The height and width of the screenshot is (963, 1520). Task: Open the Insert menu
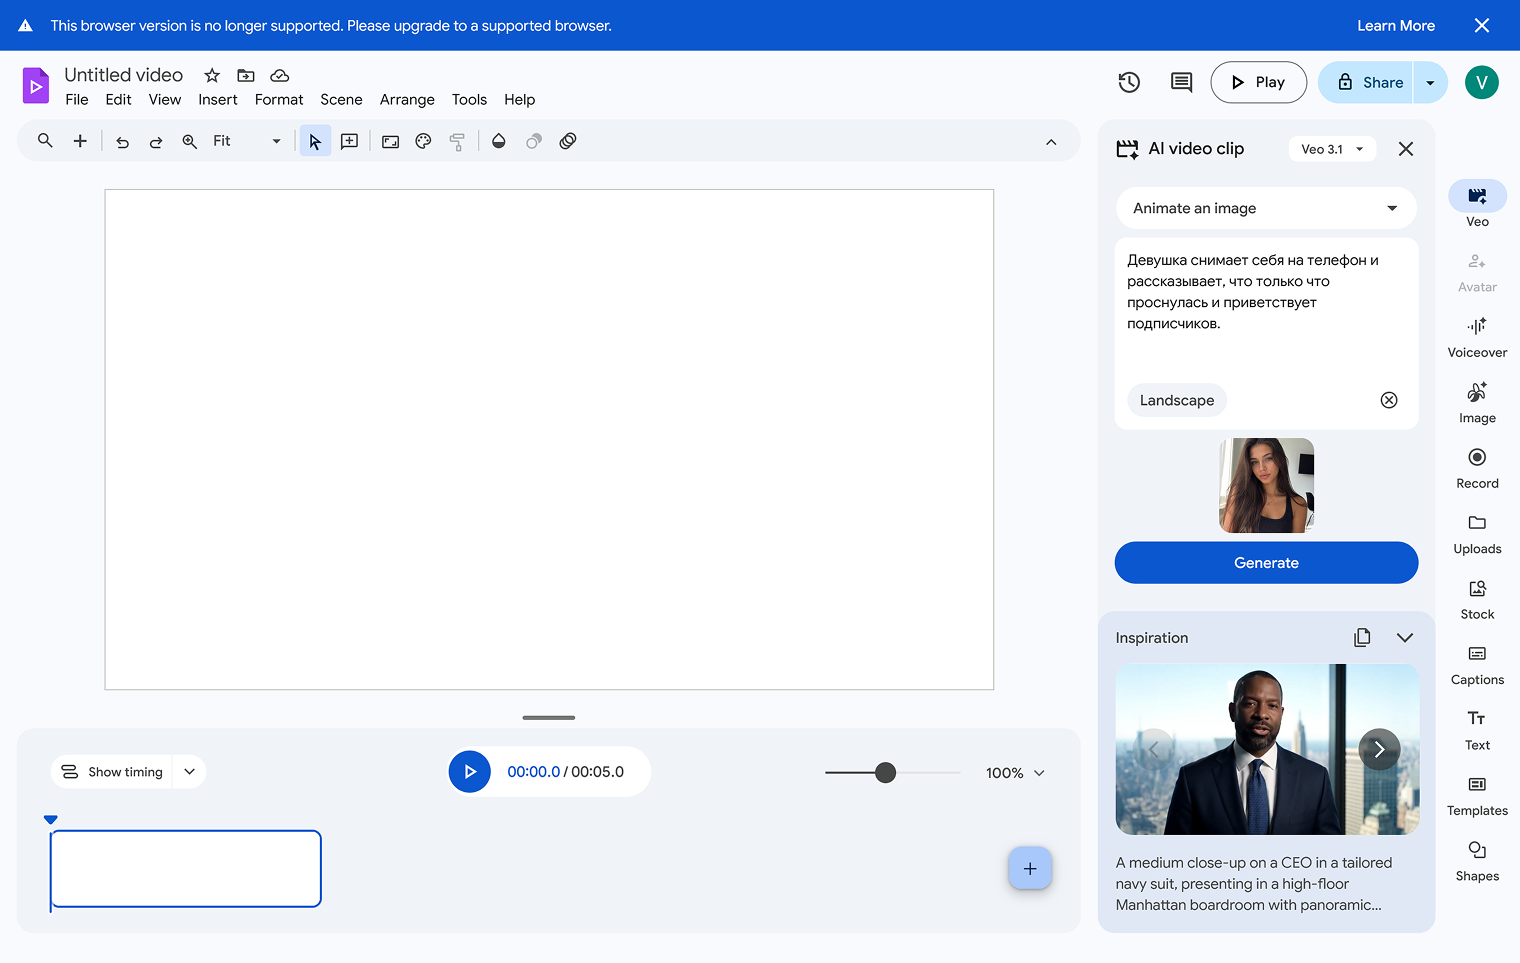(x=218, y=100)
